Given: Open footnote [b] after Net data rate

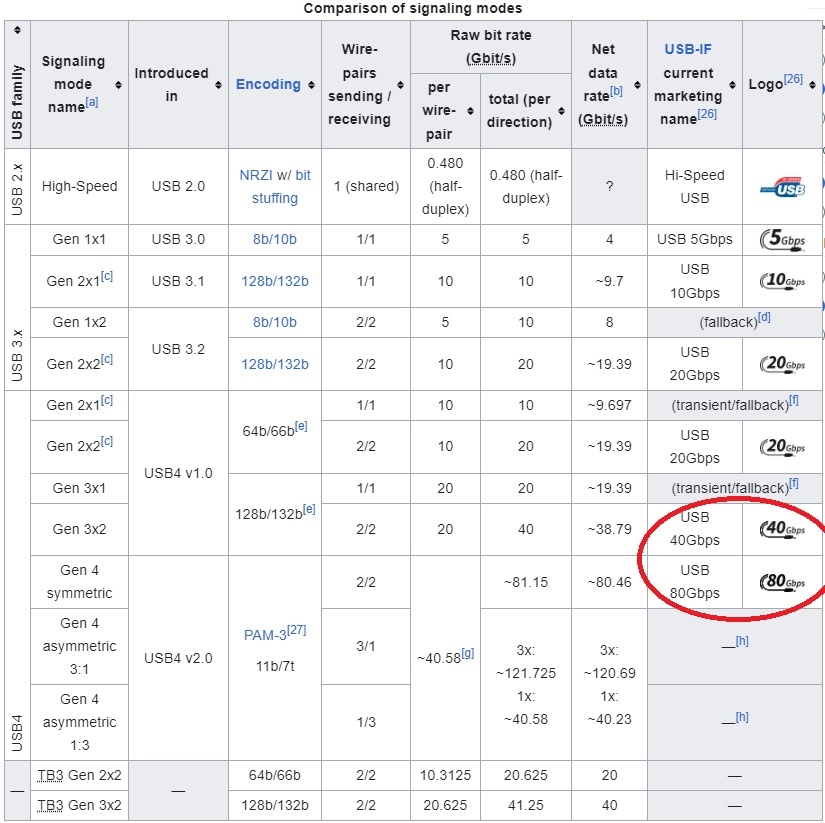Looking at the screenshot, I should [x=616, y=91].
